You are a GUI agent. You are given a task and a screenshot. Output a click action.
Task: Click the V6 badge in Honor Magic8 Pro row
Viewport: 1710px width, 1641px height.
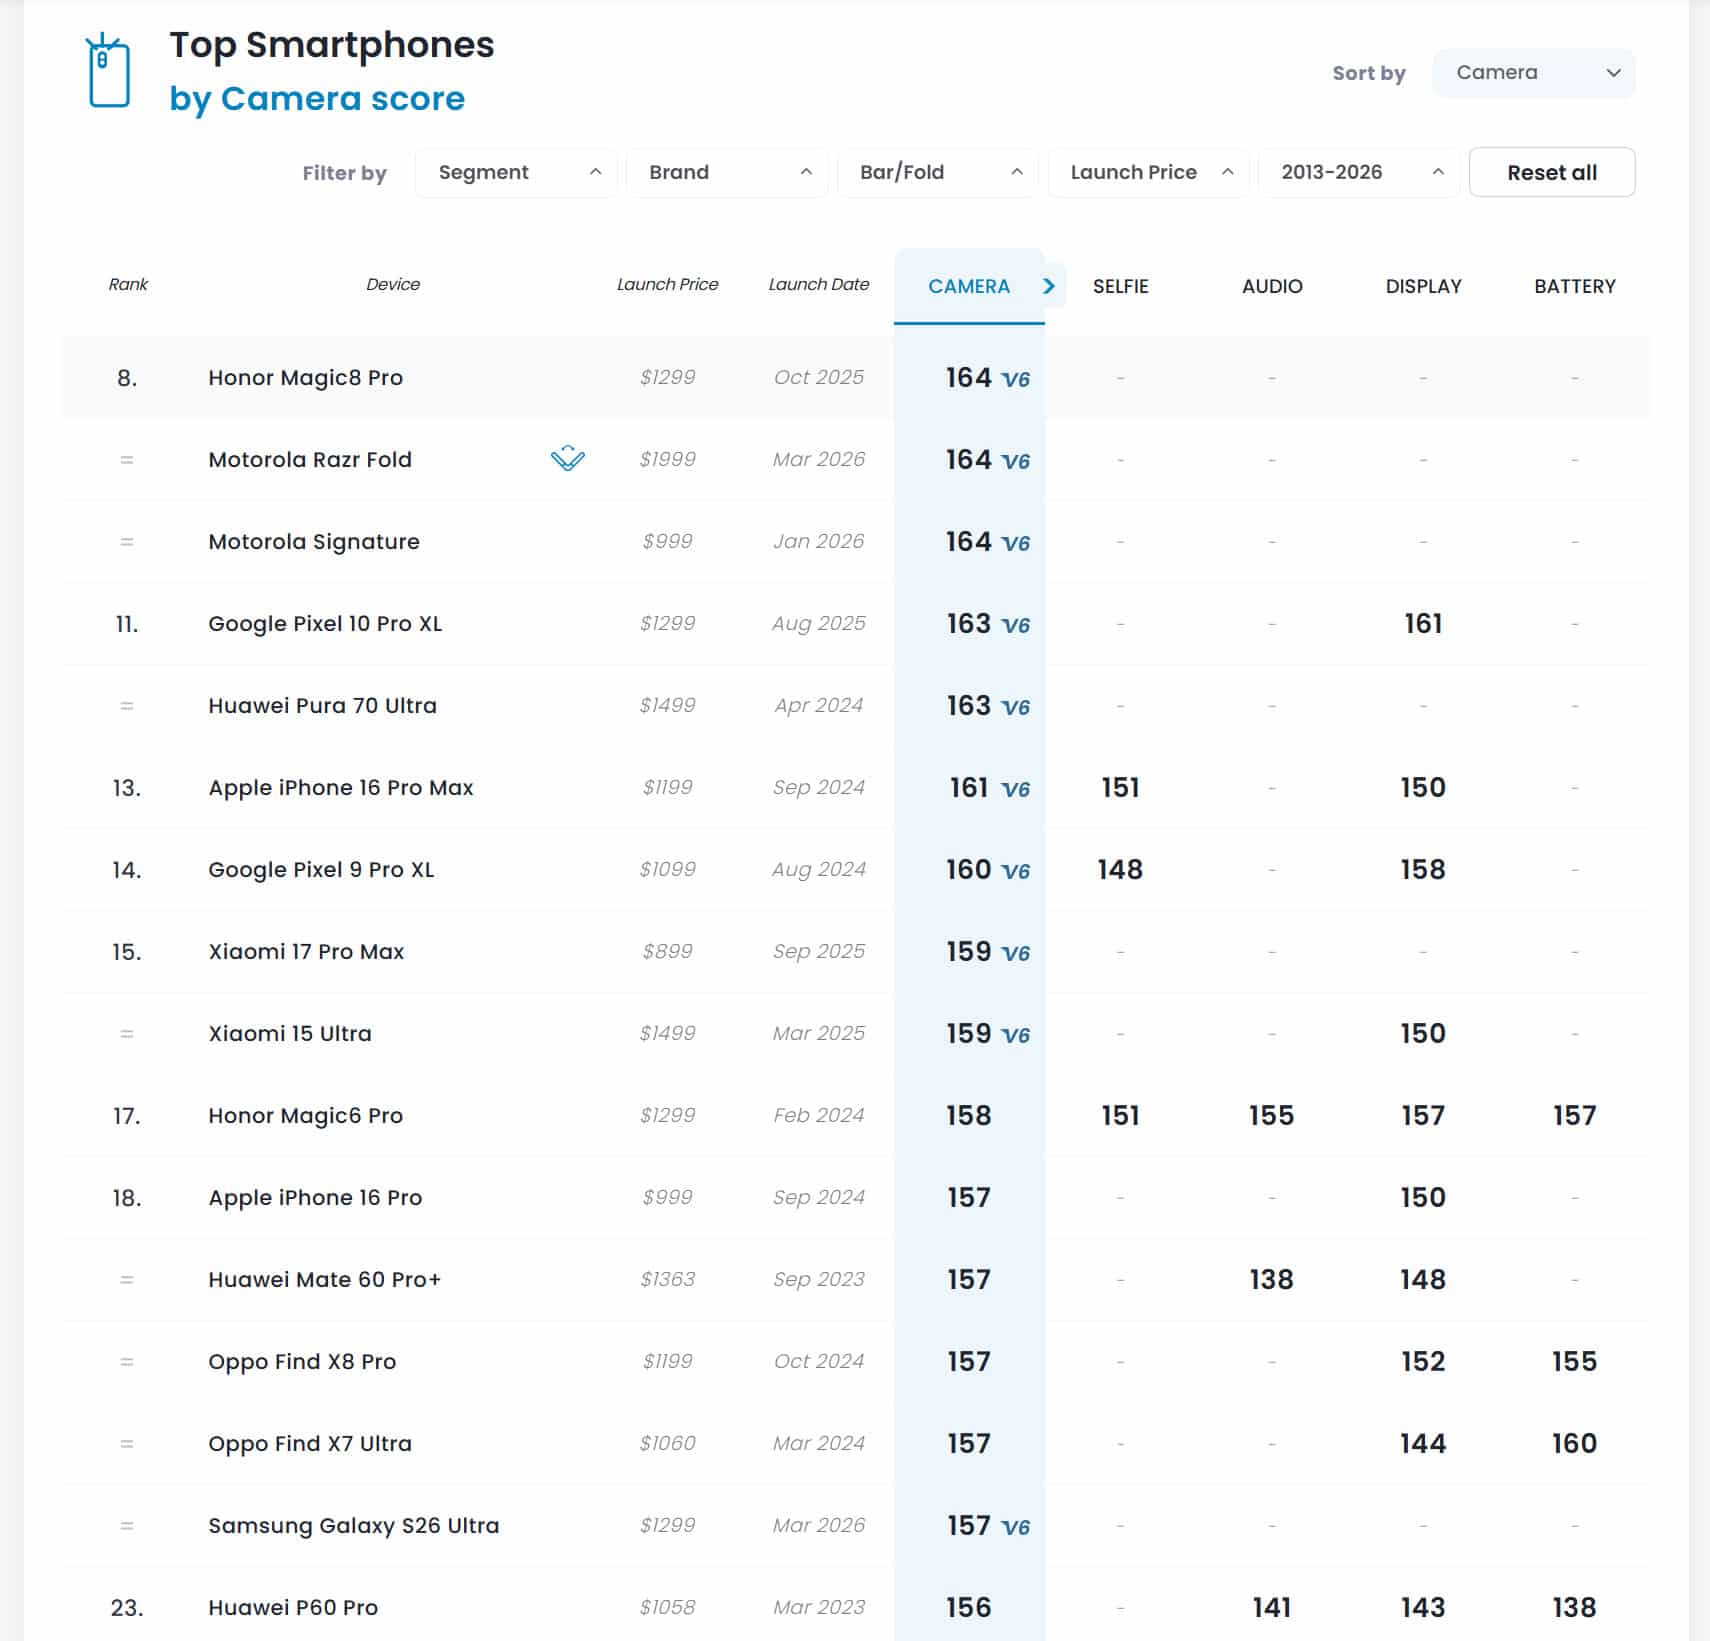click(1015, 379)
